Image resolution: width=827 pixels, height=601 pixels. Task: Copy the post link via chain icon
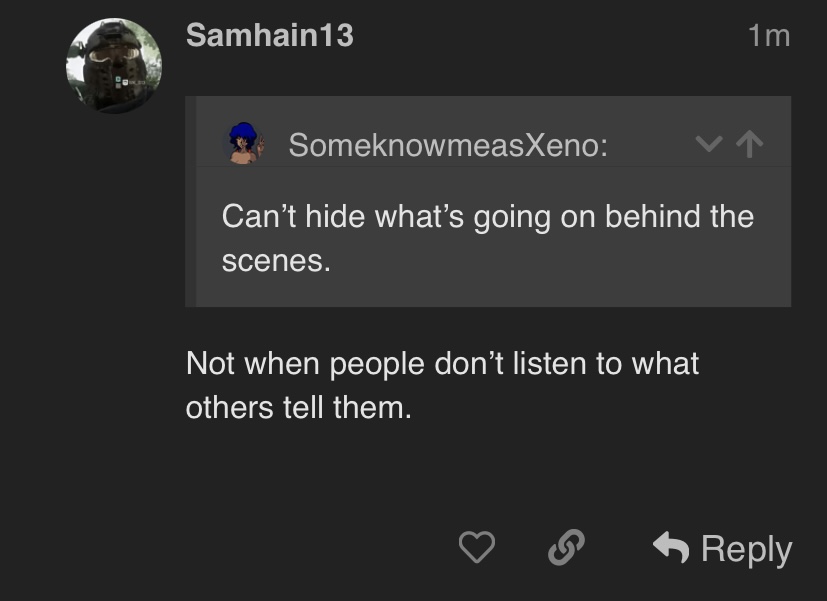point(566,547)
